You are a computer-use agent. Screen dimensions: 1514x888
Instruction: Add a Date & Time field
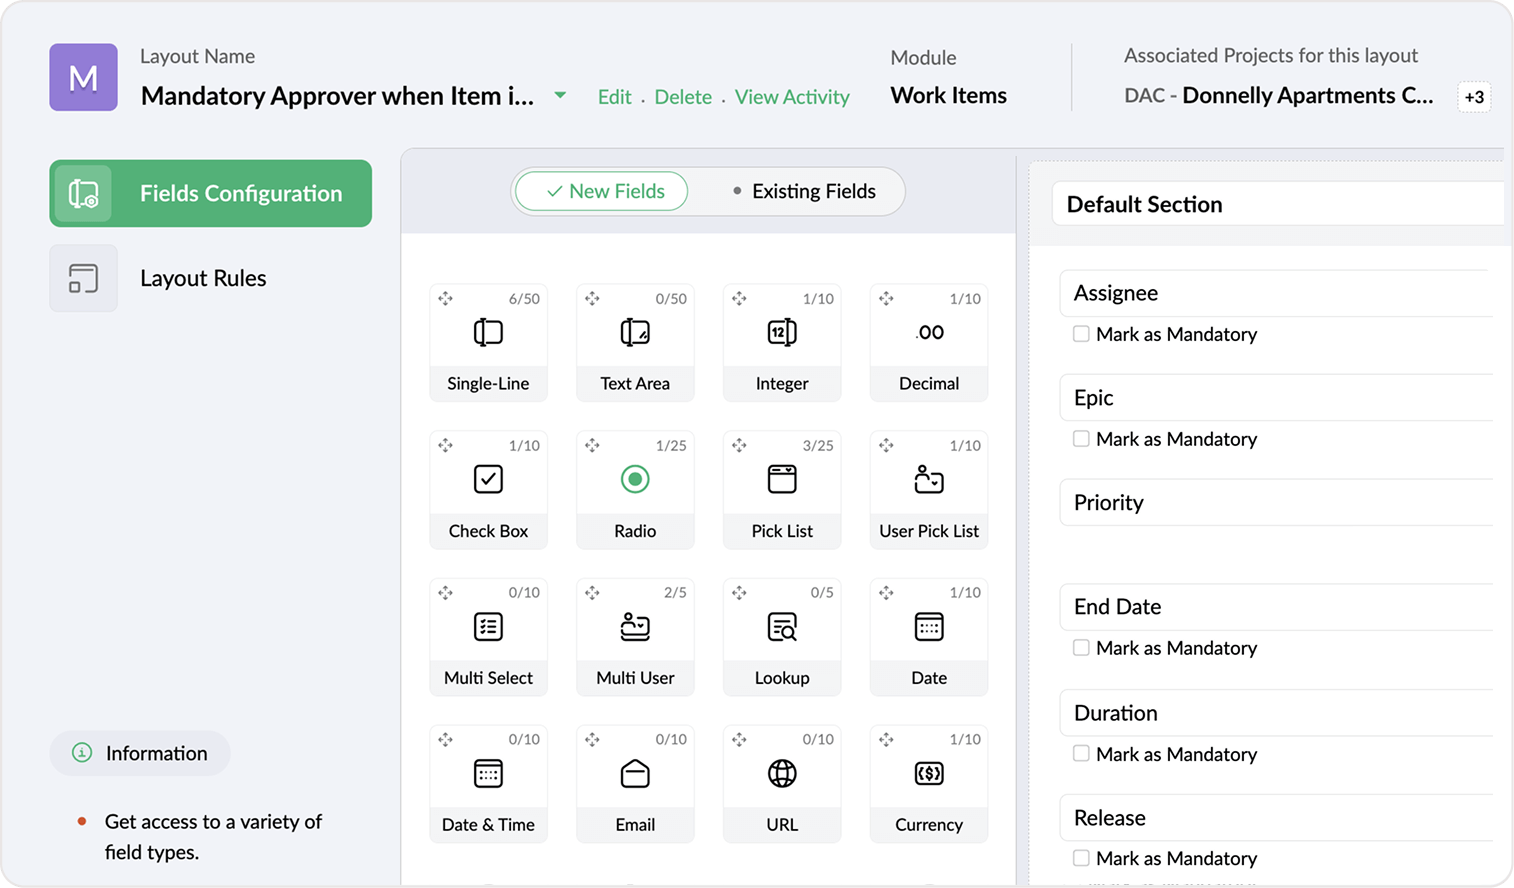(488, 773)
